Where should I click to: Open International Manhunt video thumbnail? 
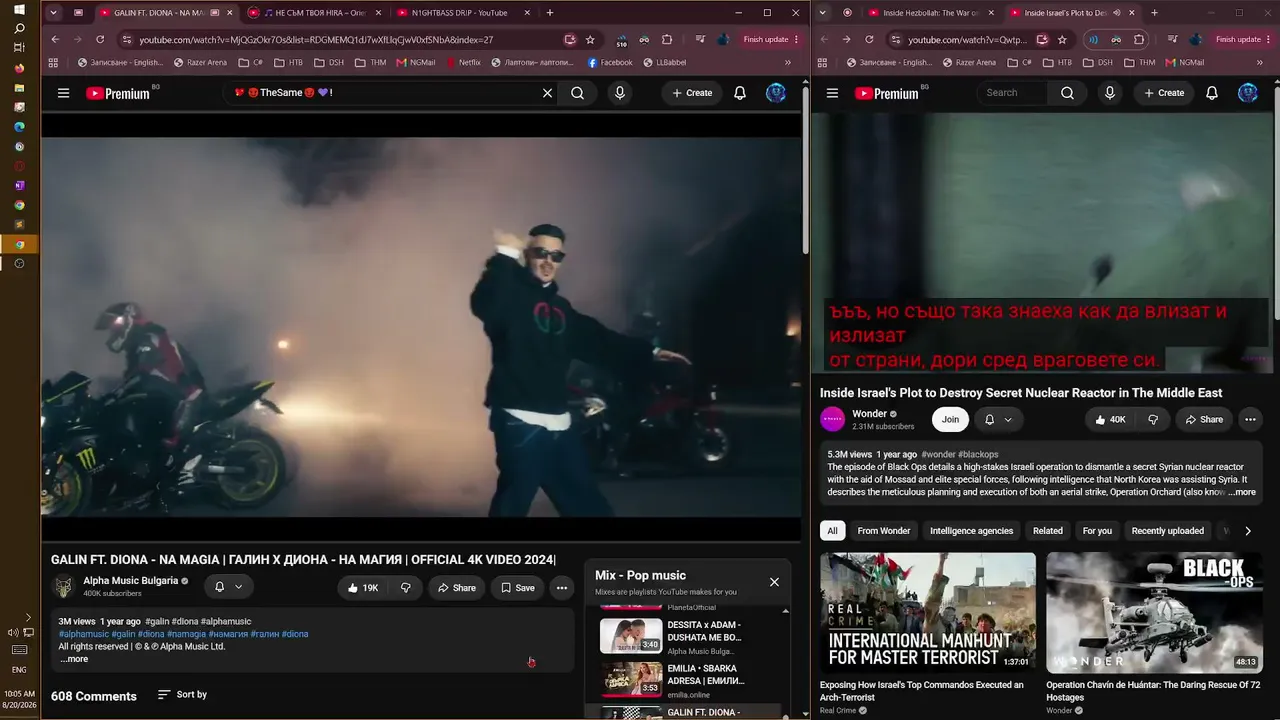[x=928, y=613]
